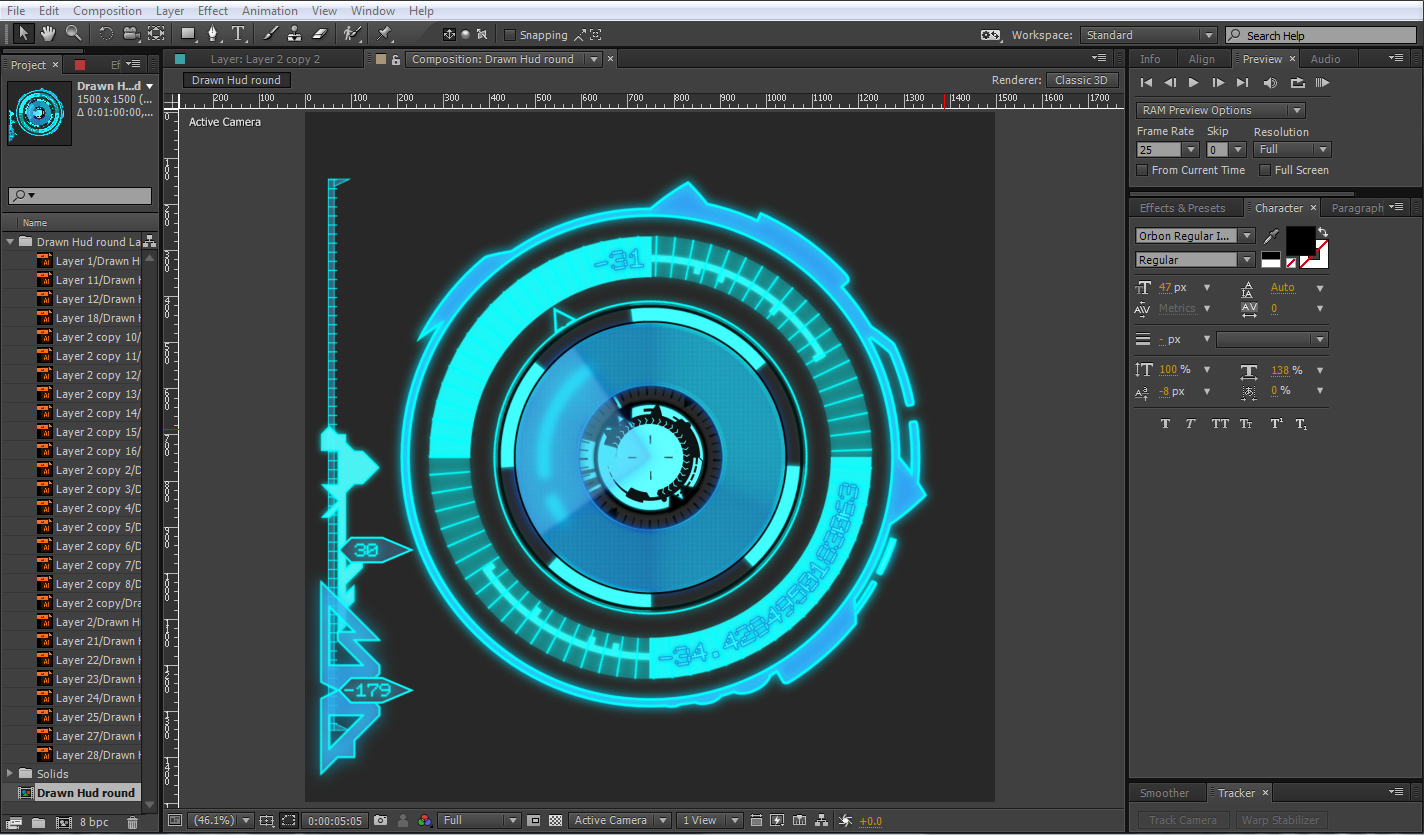
Task: Select the Brush tool
Action: 270,33
